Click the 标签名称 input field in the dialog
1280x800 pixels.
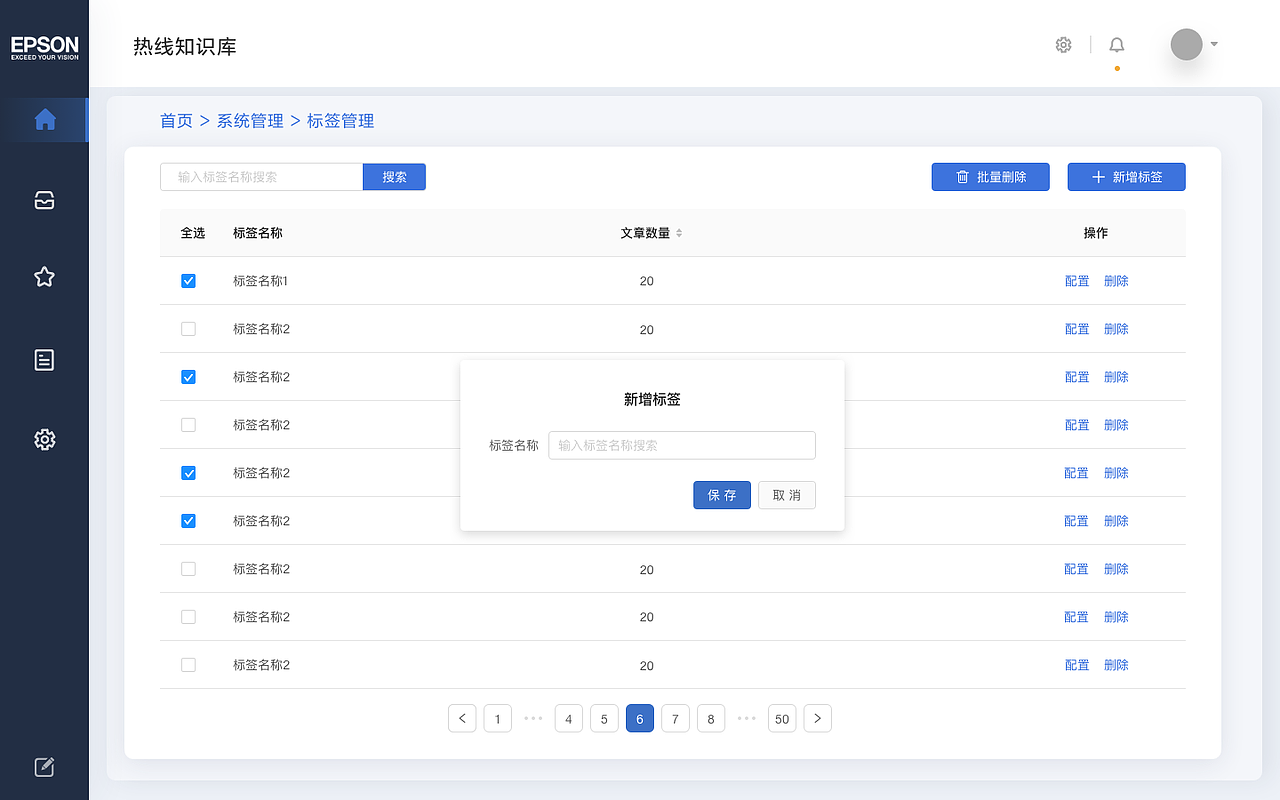click(681, 445)
